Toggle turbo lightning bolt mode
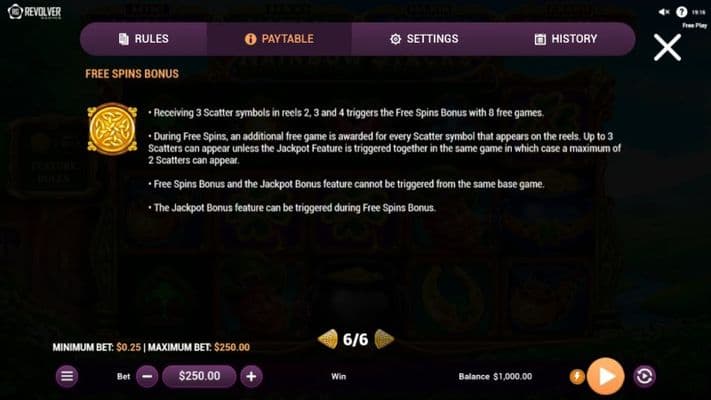The image size is (711, 400). point(577,376)
